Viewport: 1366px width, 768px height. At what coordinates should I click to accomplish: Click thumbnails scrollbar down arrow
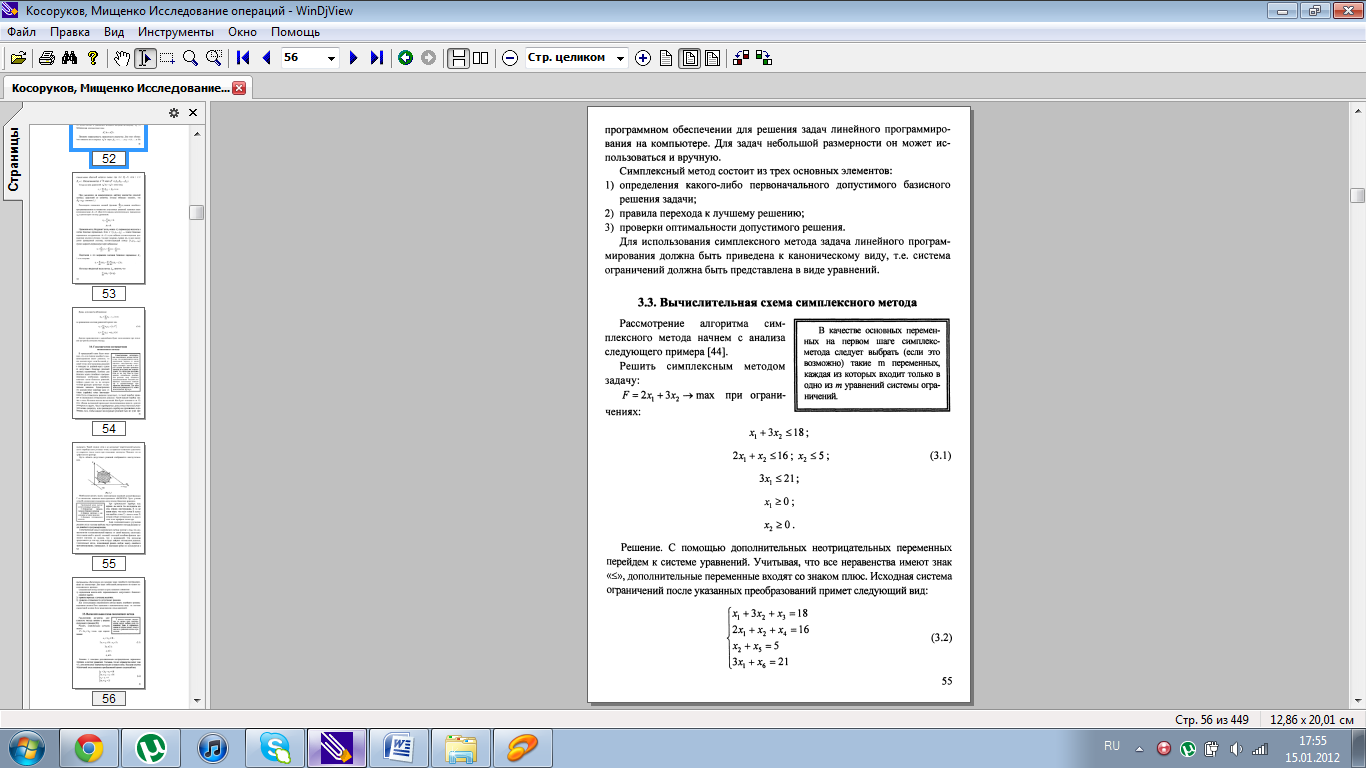[x=197, y=700]
